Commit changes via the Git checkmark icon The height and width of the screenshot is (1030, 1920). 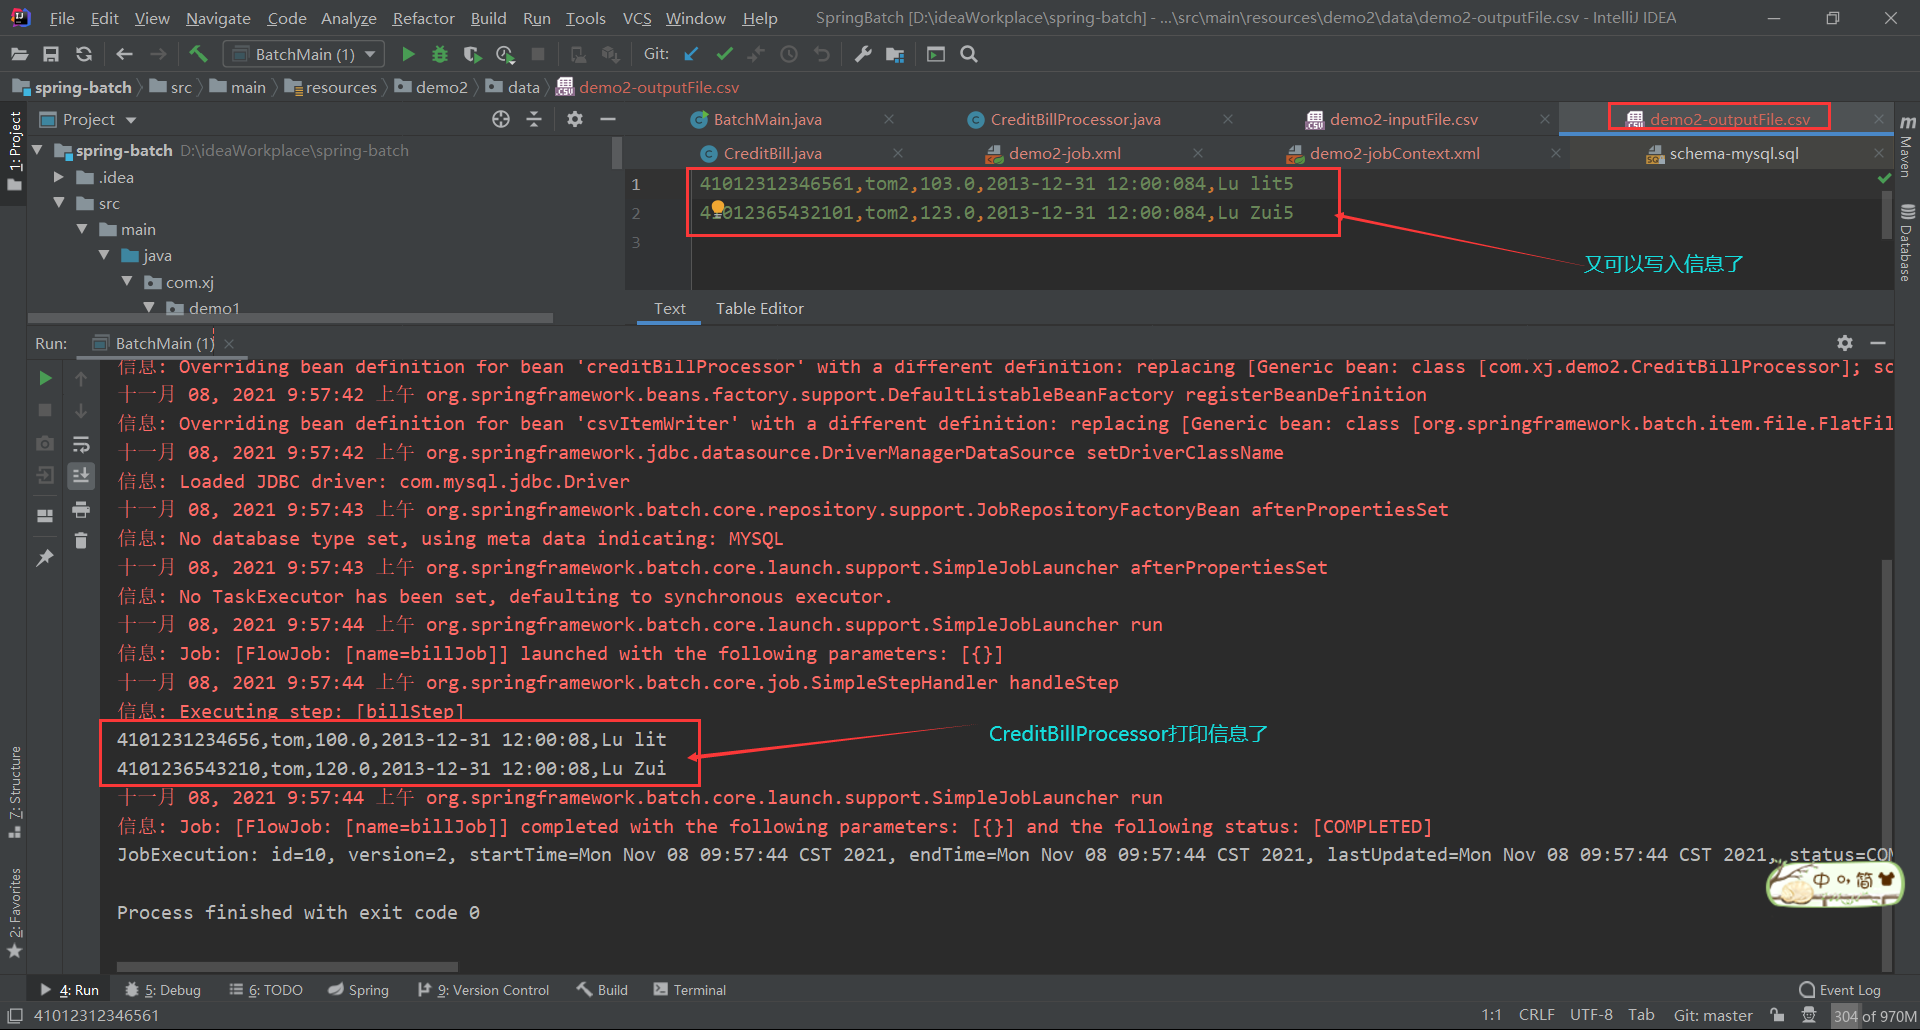click(724, 54)
